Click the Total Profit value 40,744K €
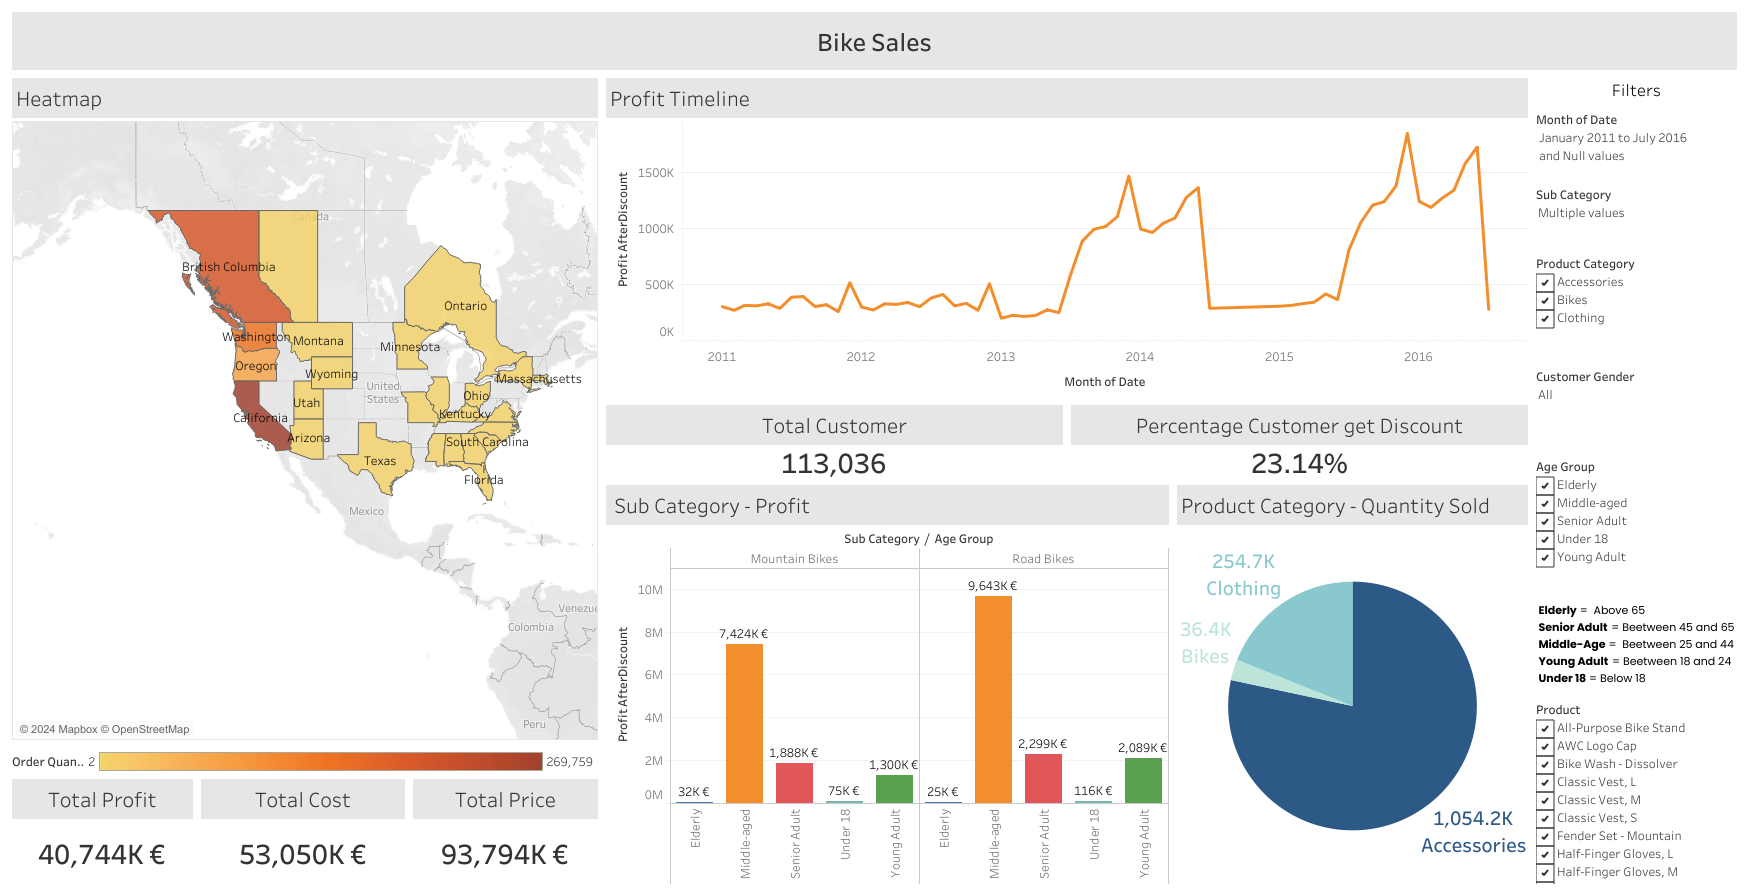The width and height of the screenshot is (1748, 895). (101, 855)
